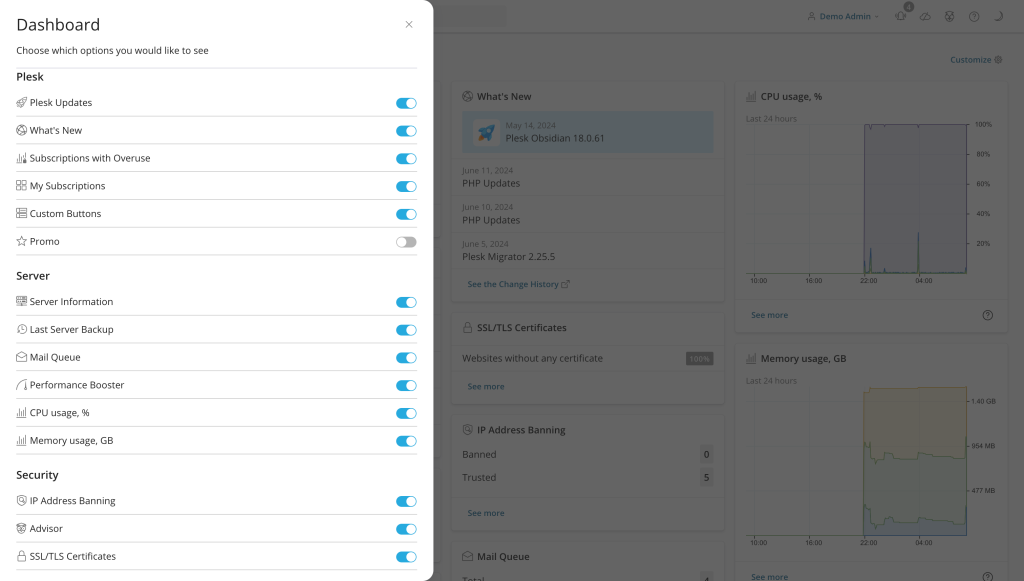Click IP Address Banning shield icon in panel

point(22,501)
